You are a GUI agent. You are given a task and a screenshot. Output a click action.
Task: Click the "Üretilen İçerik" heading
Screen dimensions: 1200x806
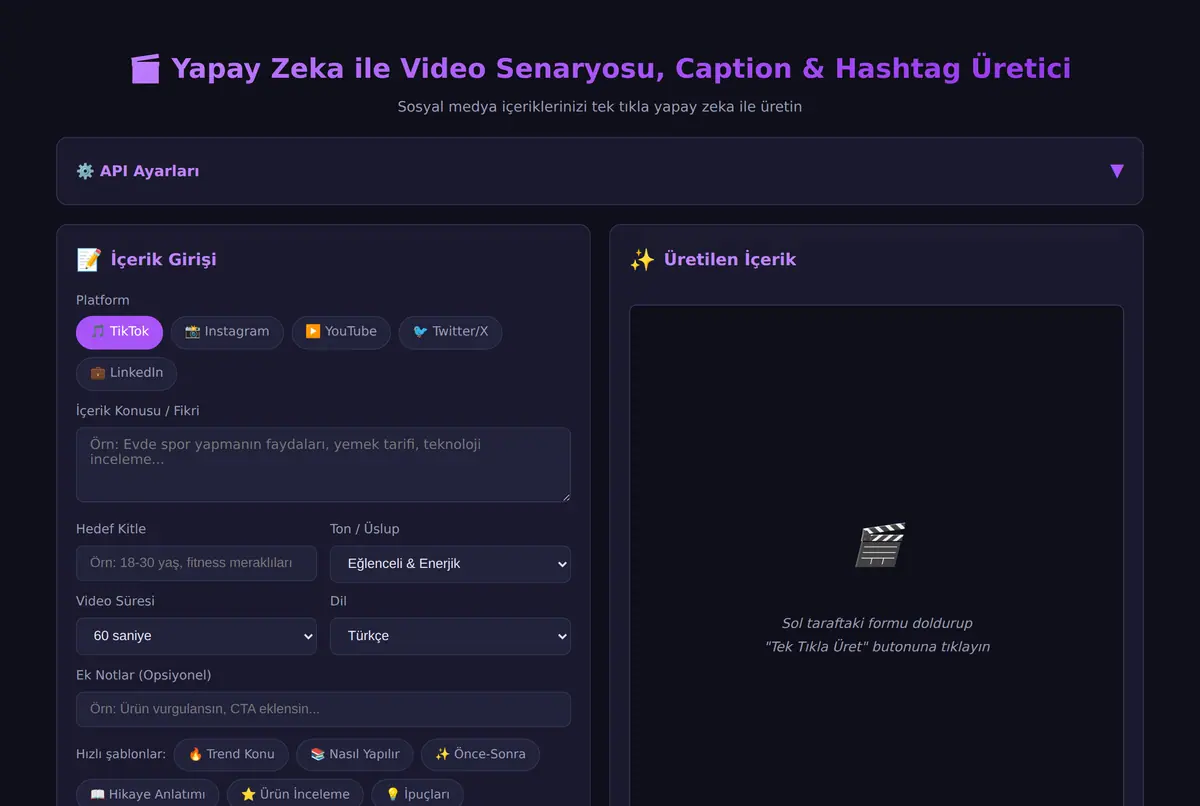point(730,260)
